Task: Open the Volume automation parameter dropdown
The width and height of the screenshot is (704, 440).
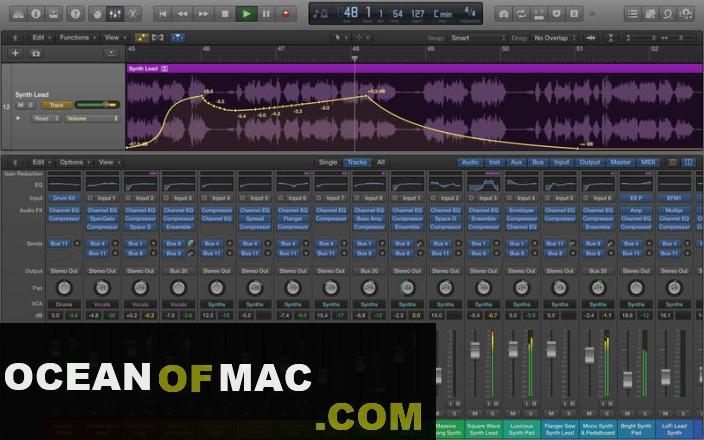Action: [x=92, y=119]
